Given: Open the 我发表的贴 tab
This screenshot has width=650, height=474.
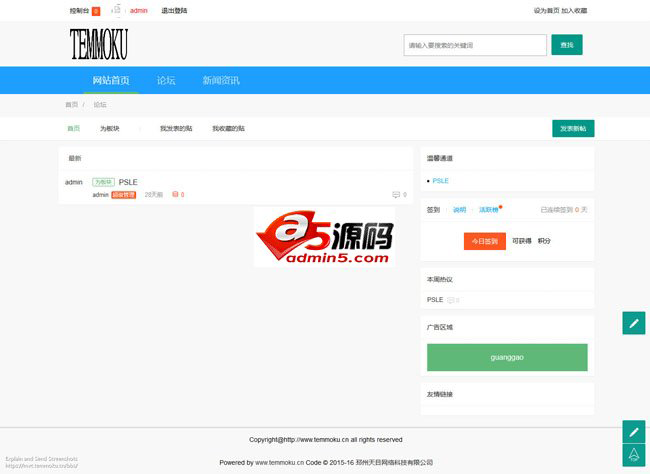Looking at the screenshot, I should click(176, 129).
